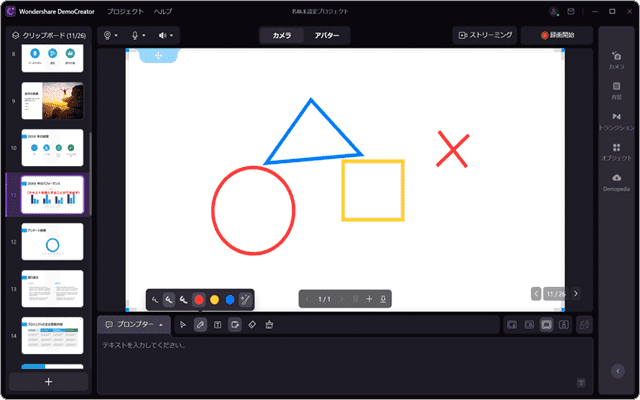Go to previous whiteboard page
Screen dimensions: 640x400
pos(307,299)
